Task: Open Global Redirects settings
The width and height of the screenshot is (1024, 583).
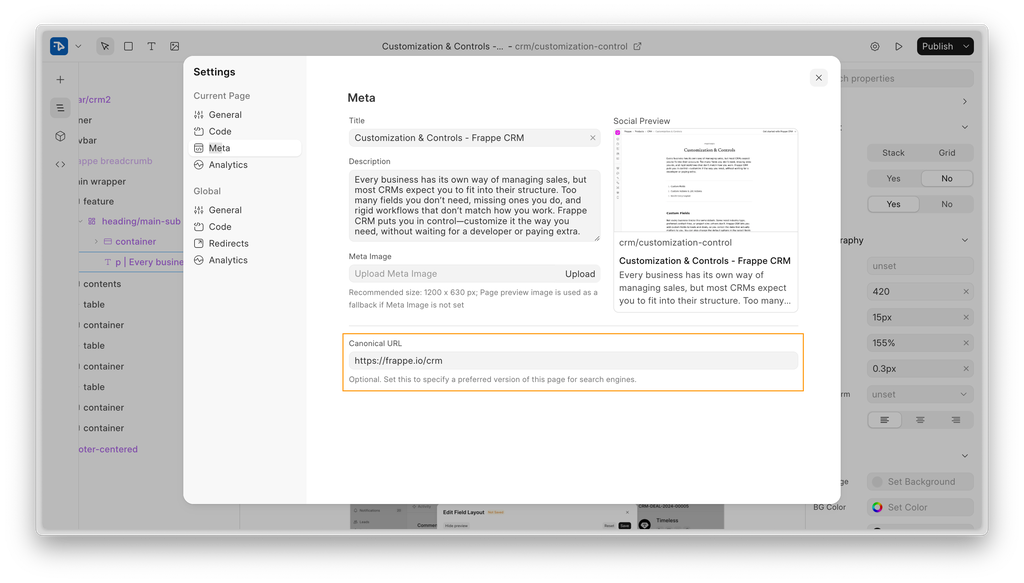Action: pyautogui.click(x=245, y=244)
